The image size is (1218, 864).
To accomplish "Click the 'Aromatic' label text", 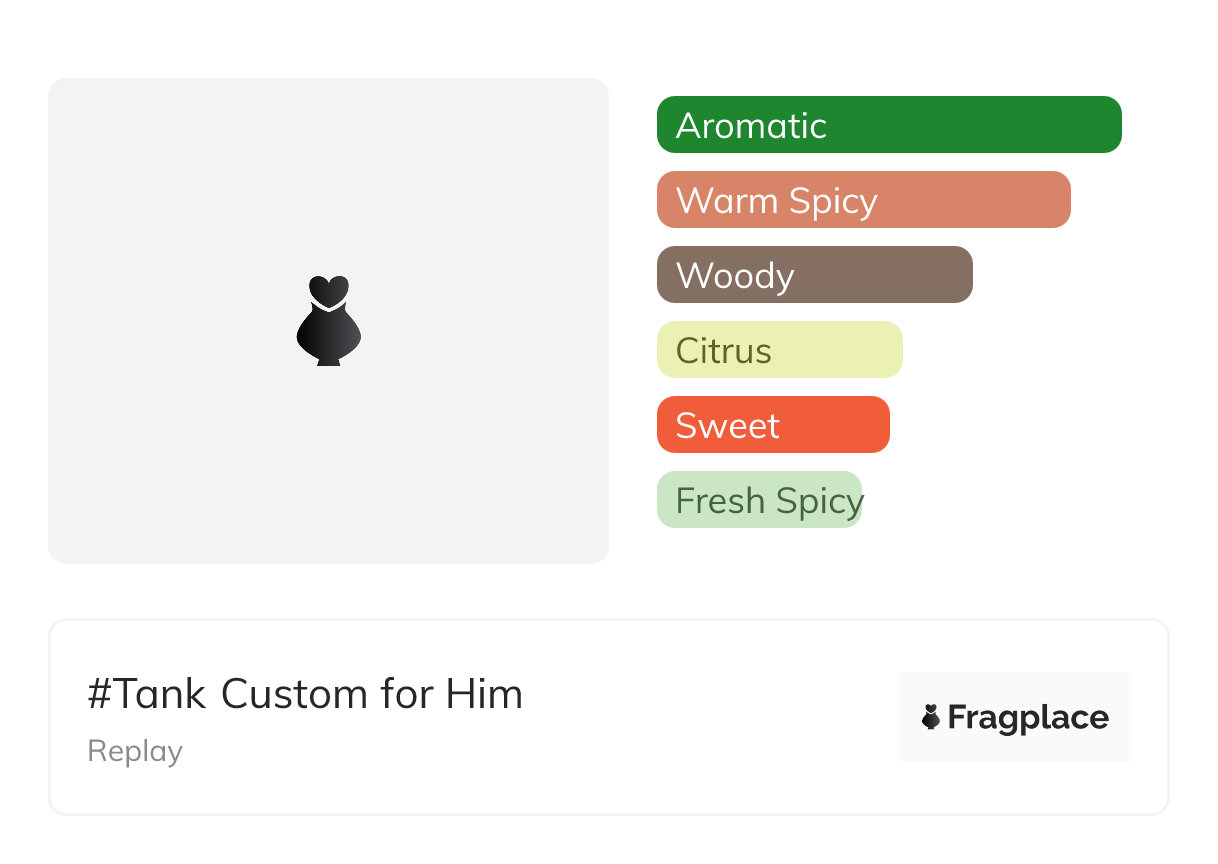I will pyautogui.click(x=751, y=126).
